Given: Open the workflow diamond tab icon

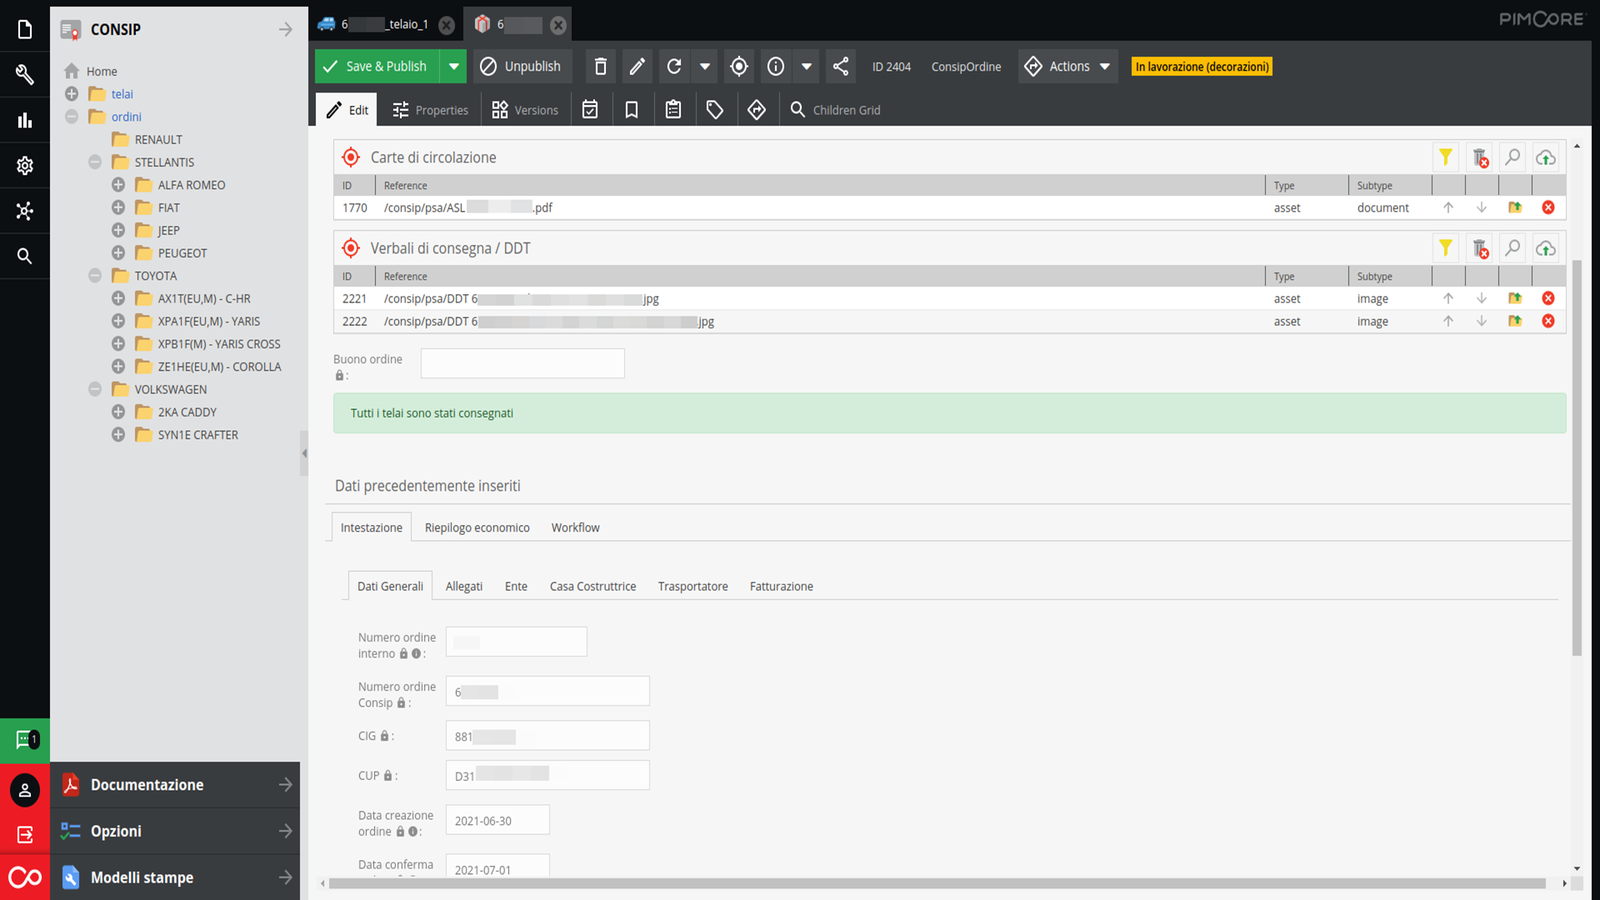Looking at the screenshot, I should tap(757, 110).
